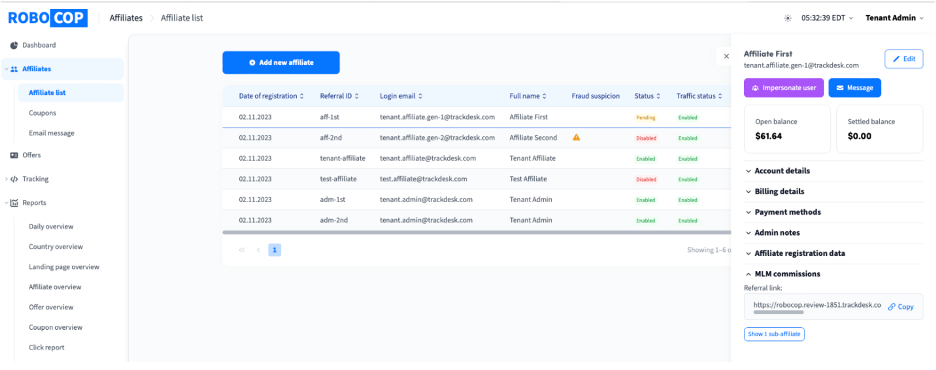The image size is (936, 370).
Task: Click the Reports chart icon in sidebar
Action: tap(14, 203)
